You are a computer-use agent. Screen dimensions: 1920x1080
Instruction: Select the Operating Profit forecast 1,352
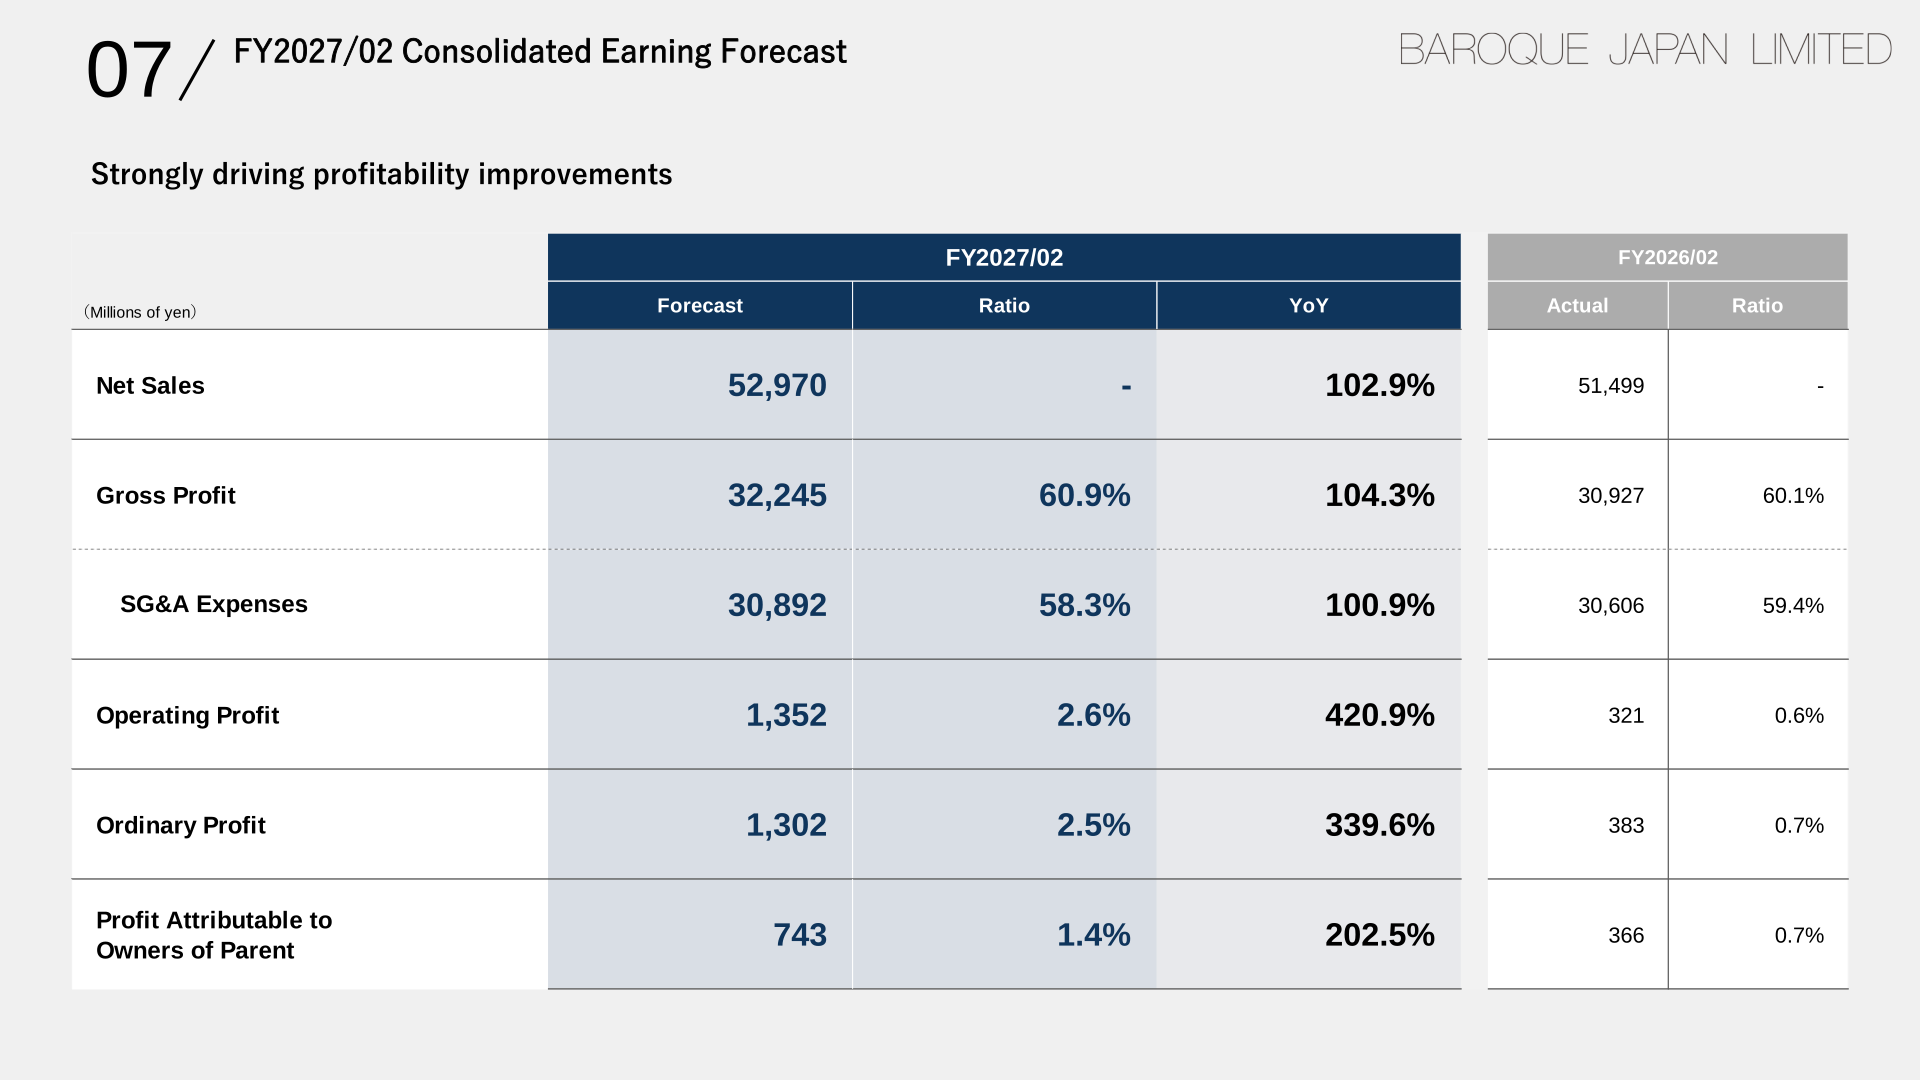coord(786,715)
